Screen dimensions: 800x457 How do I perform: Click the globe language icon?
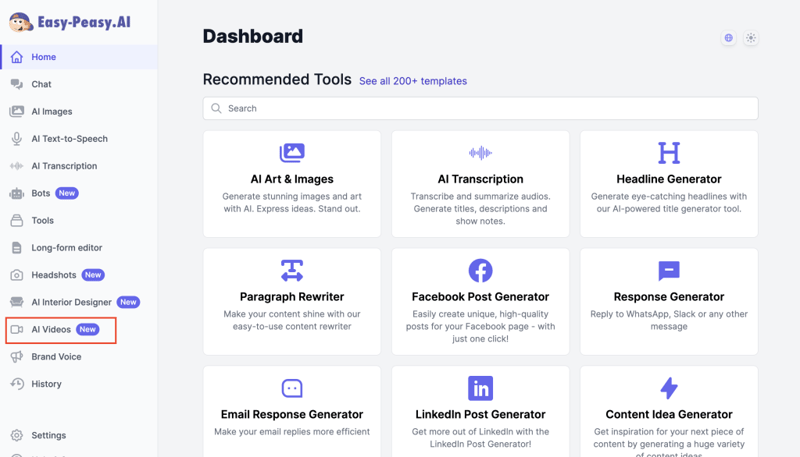click(728, 38)
